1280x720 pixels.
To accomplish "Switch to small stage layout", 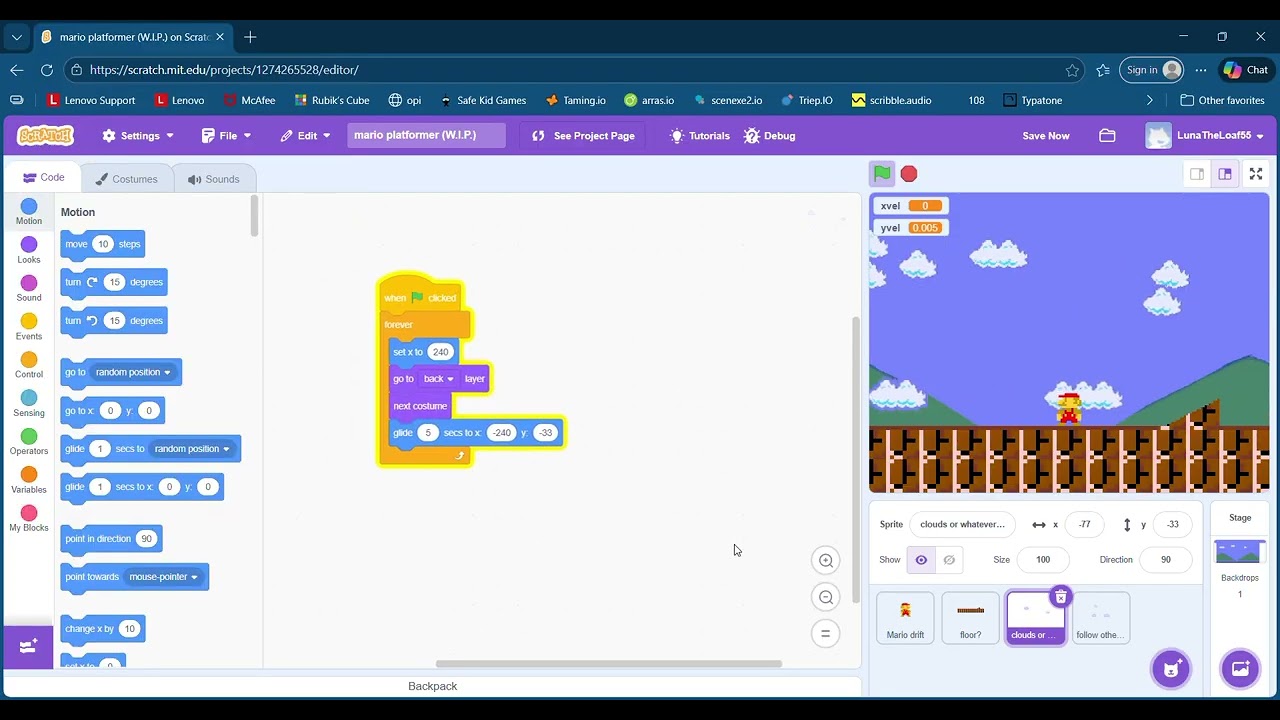I will tap(1197, 174).
